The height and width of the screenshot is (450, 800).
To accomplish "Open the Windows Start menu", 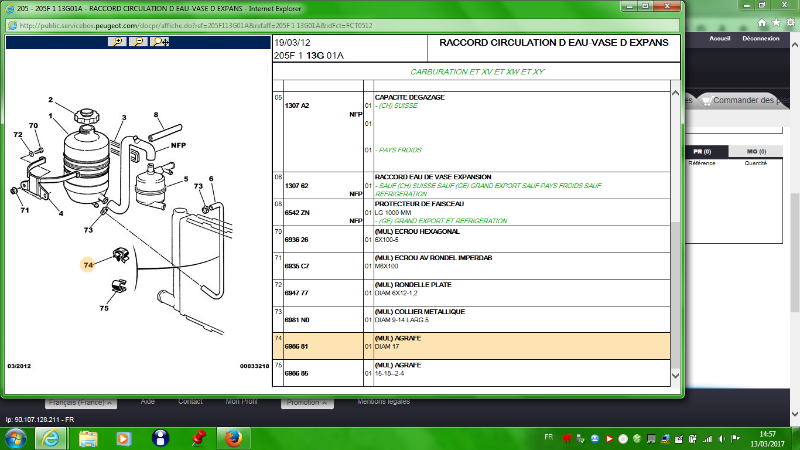I will click(16, 438).
